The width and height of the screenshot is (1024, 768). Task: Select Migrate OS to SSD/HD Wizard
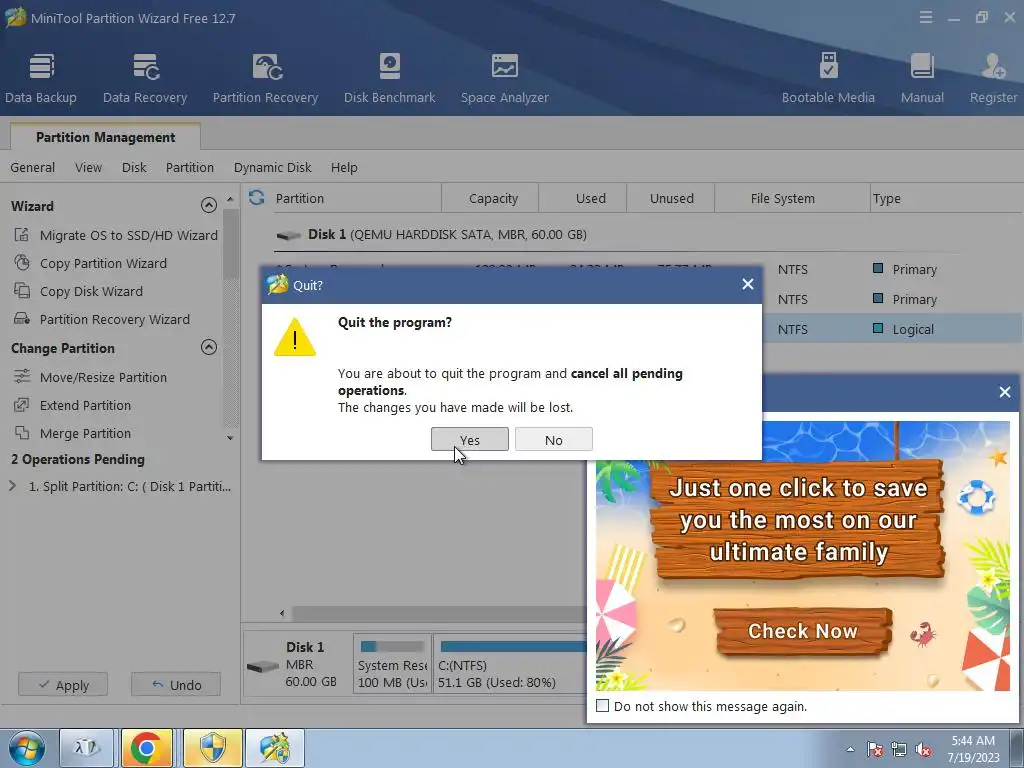click(x=116, y=235)
